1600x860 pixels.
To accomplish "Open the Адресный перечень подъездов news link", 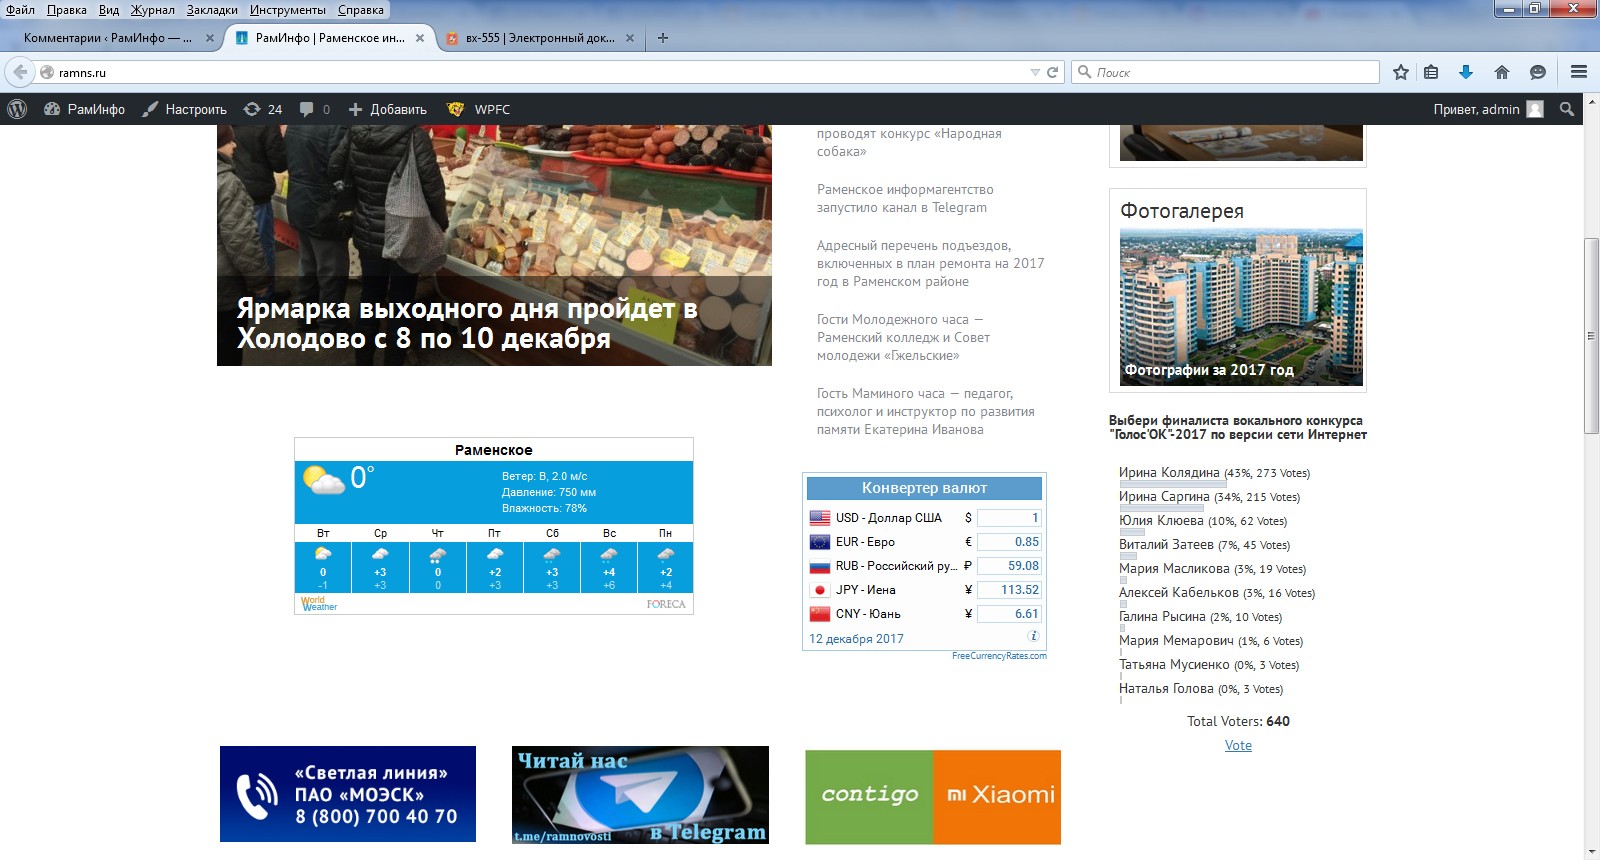I will click(930, 263).
